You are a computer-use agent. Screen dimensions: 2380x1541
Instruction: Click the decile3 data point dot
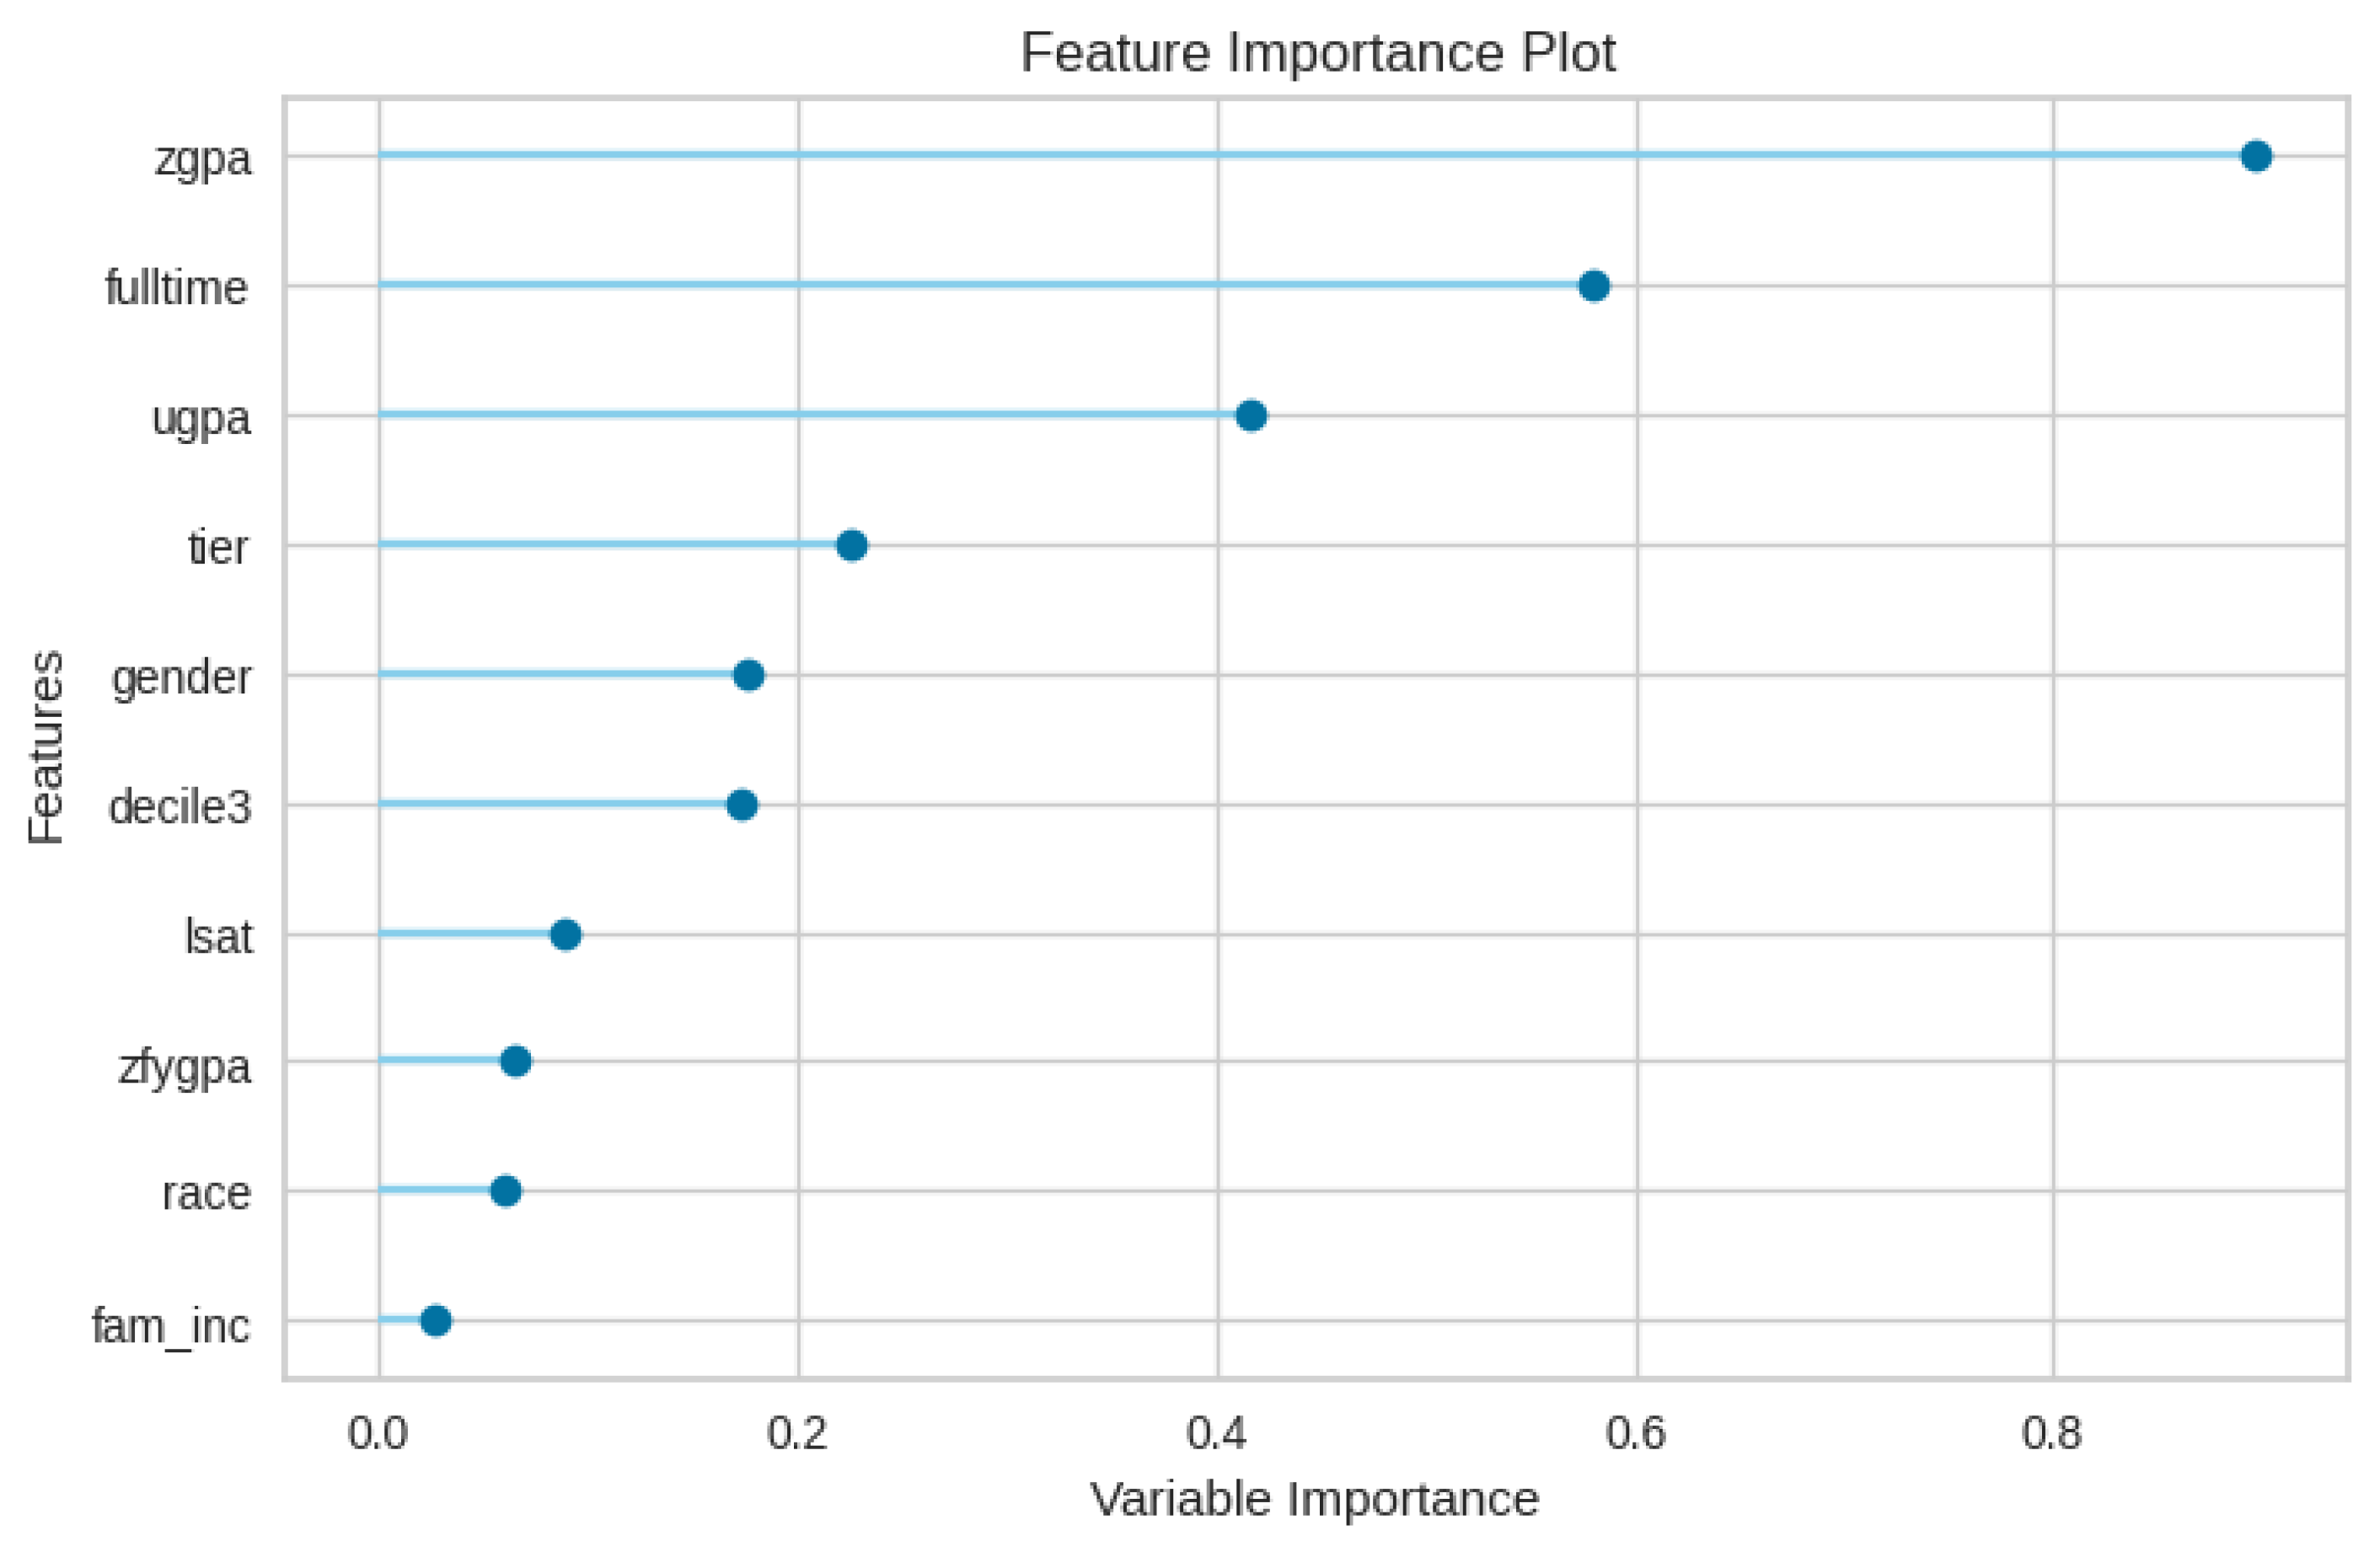[742, 805]
